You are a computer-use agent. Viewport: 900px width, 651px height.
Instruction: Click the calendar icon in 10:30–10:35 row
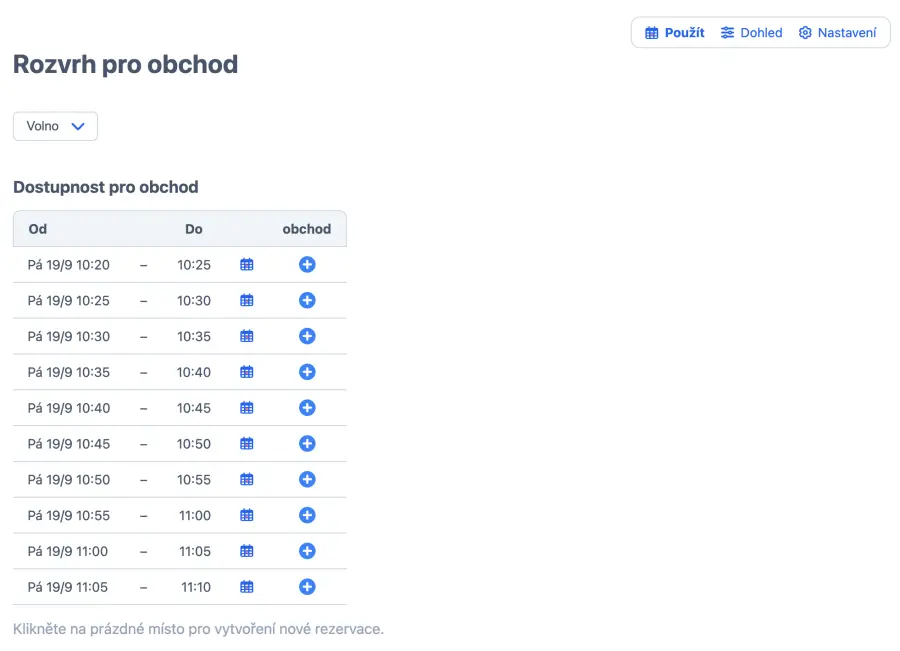click(x=247, y=337)
